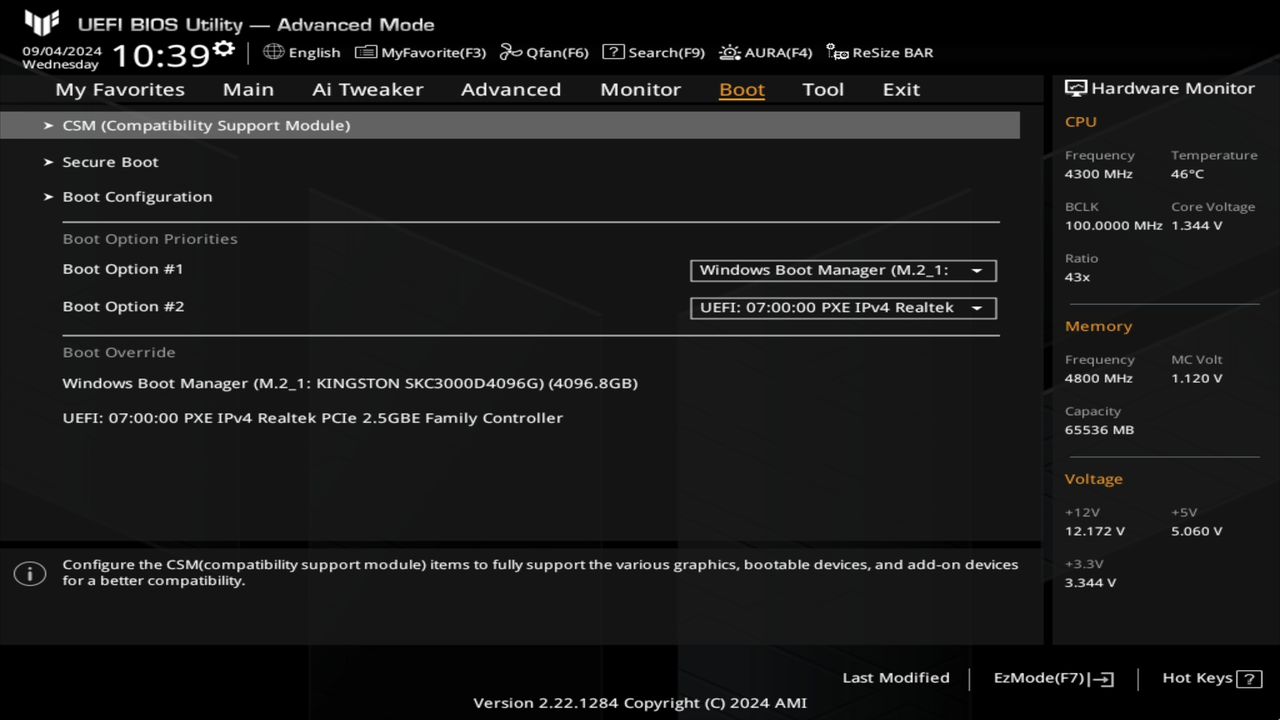Open the Boot Option #1 dropdown
Screen dimensions: 1280x720
click(x=843, y=270)
